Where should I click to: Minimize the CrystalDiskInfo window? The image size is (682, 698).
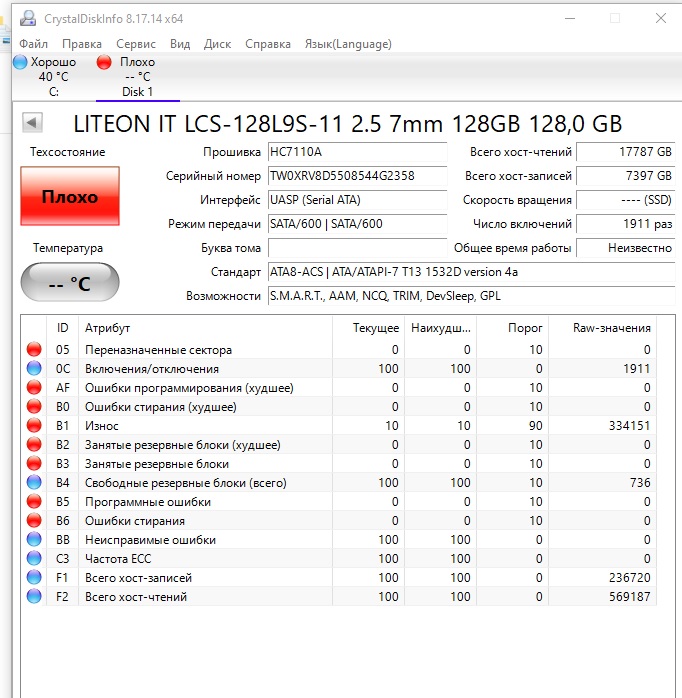pyautogui.click(x=570, y=18)
